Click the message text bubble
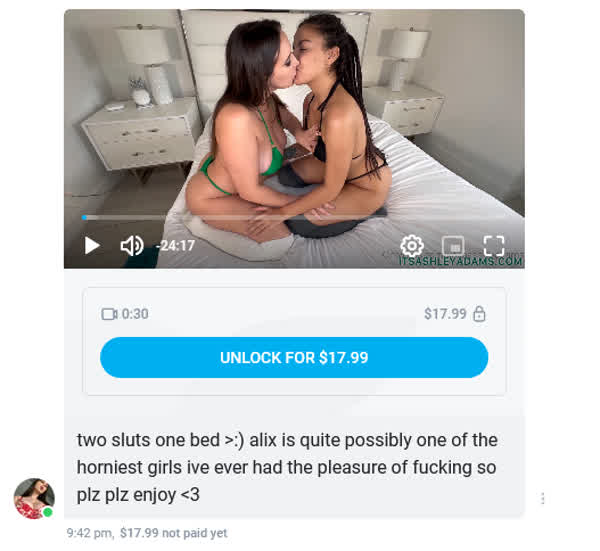 click(294, 467)
